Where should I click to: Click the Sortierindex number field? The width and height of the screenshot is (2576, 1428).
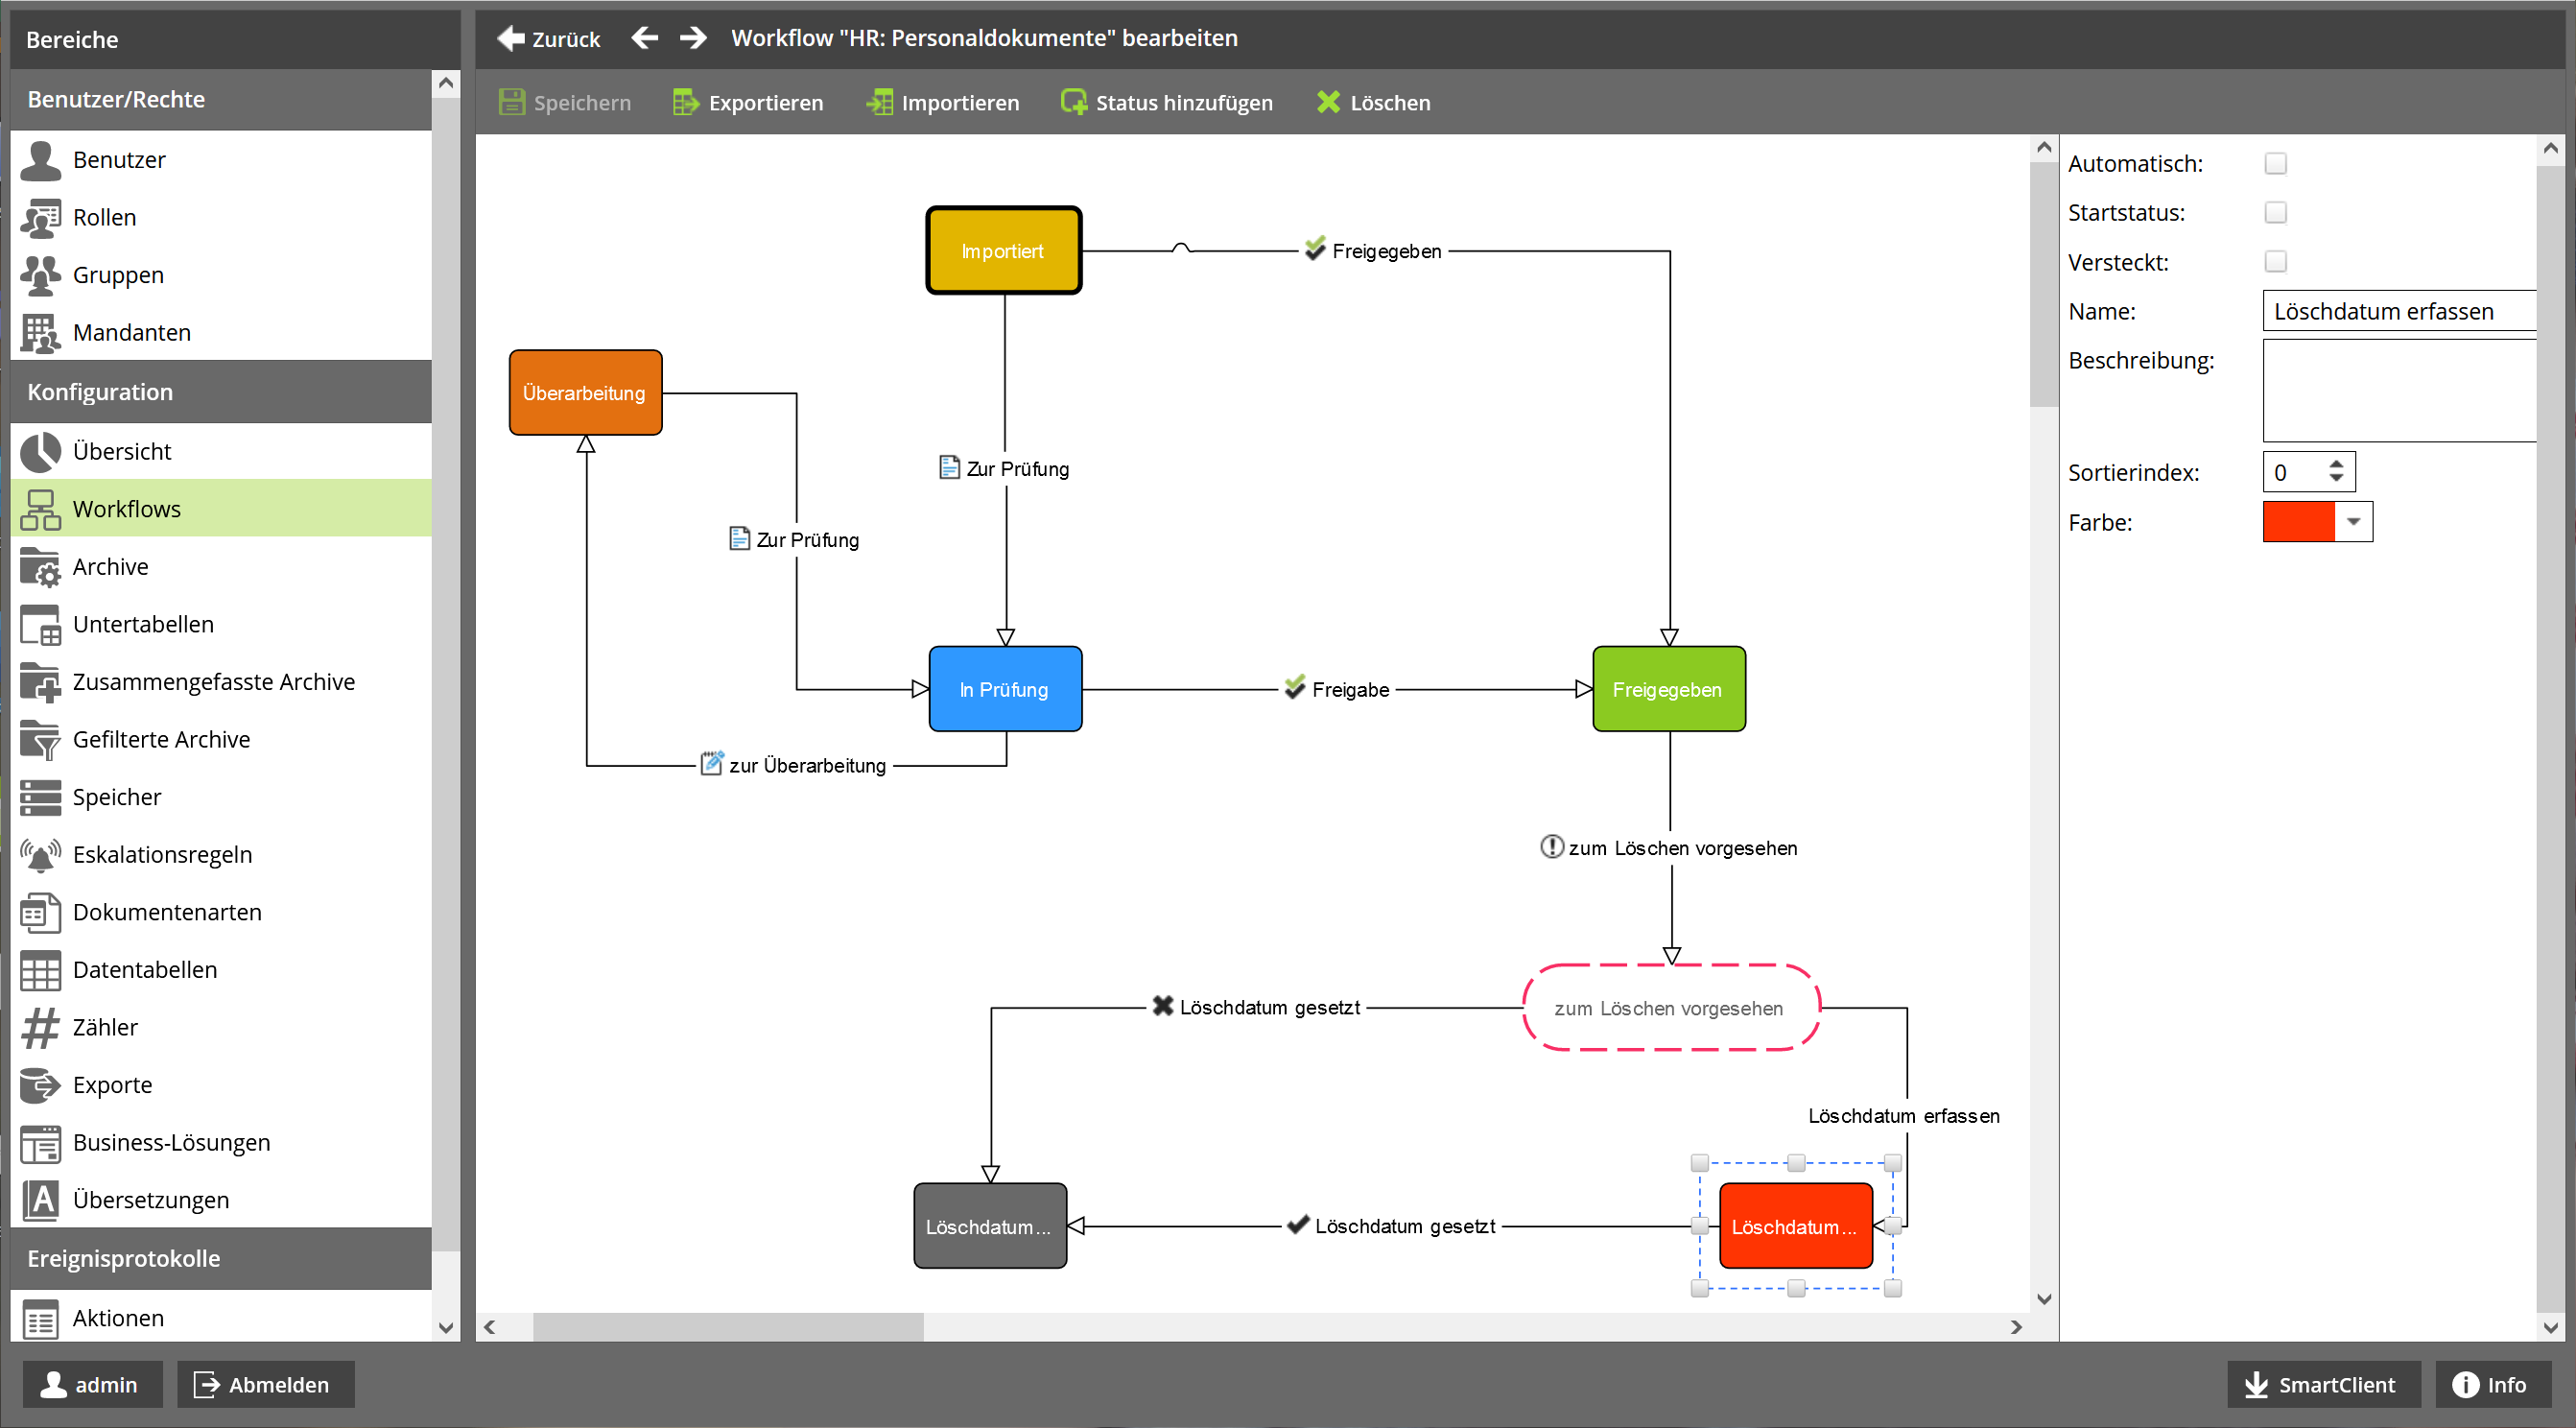click(2294, 472)
